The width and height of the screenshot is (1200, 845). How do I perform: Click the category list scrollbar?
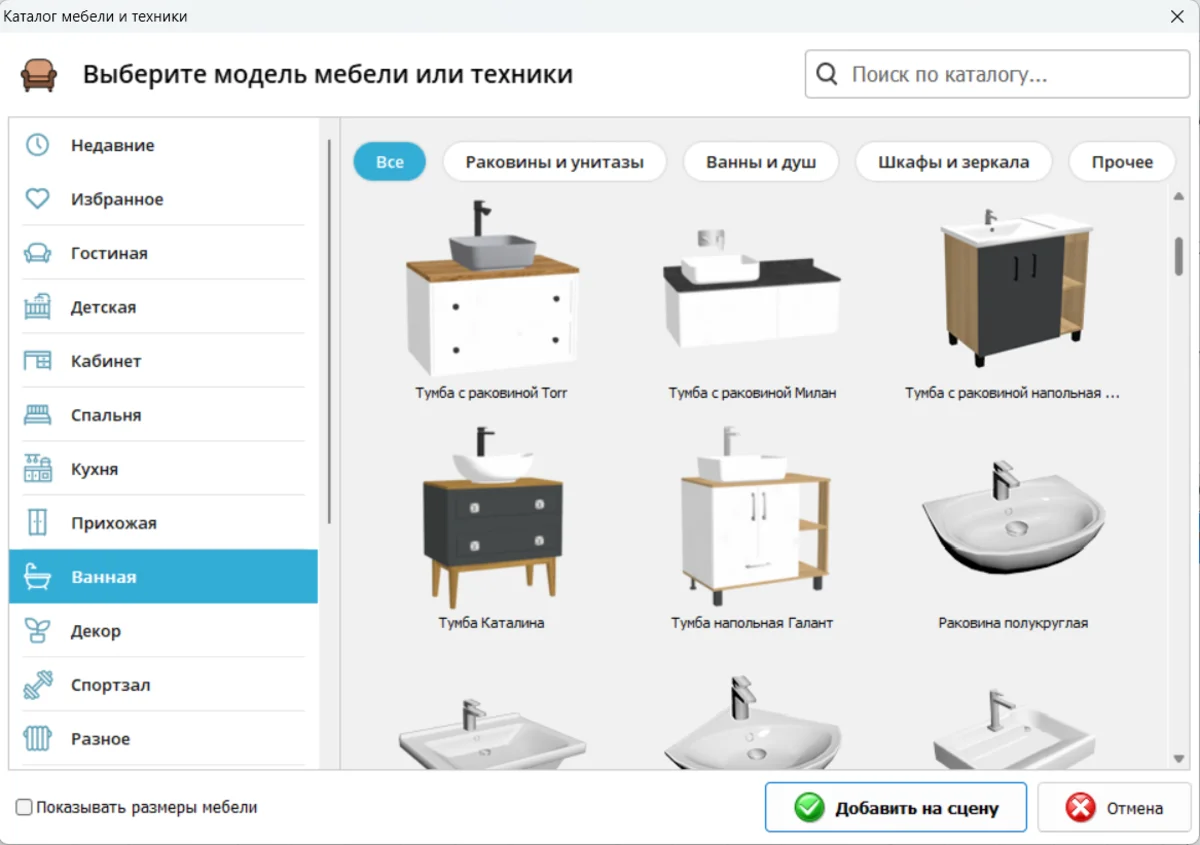(329, 332)
